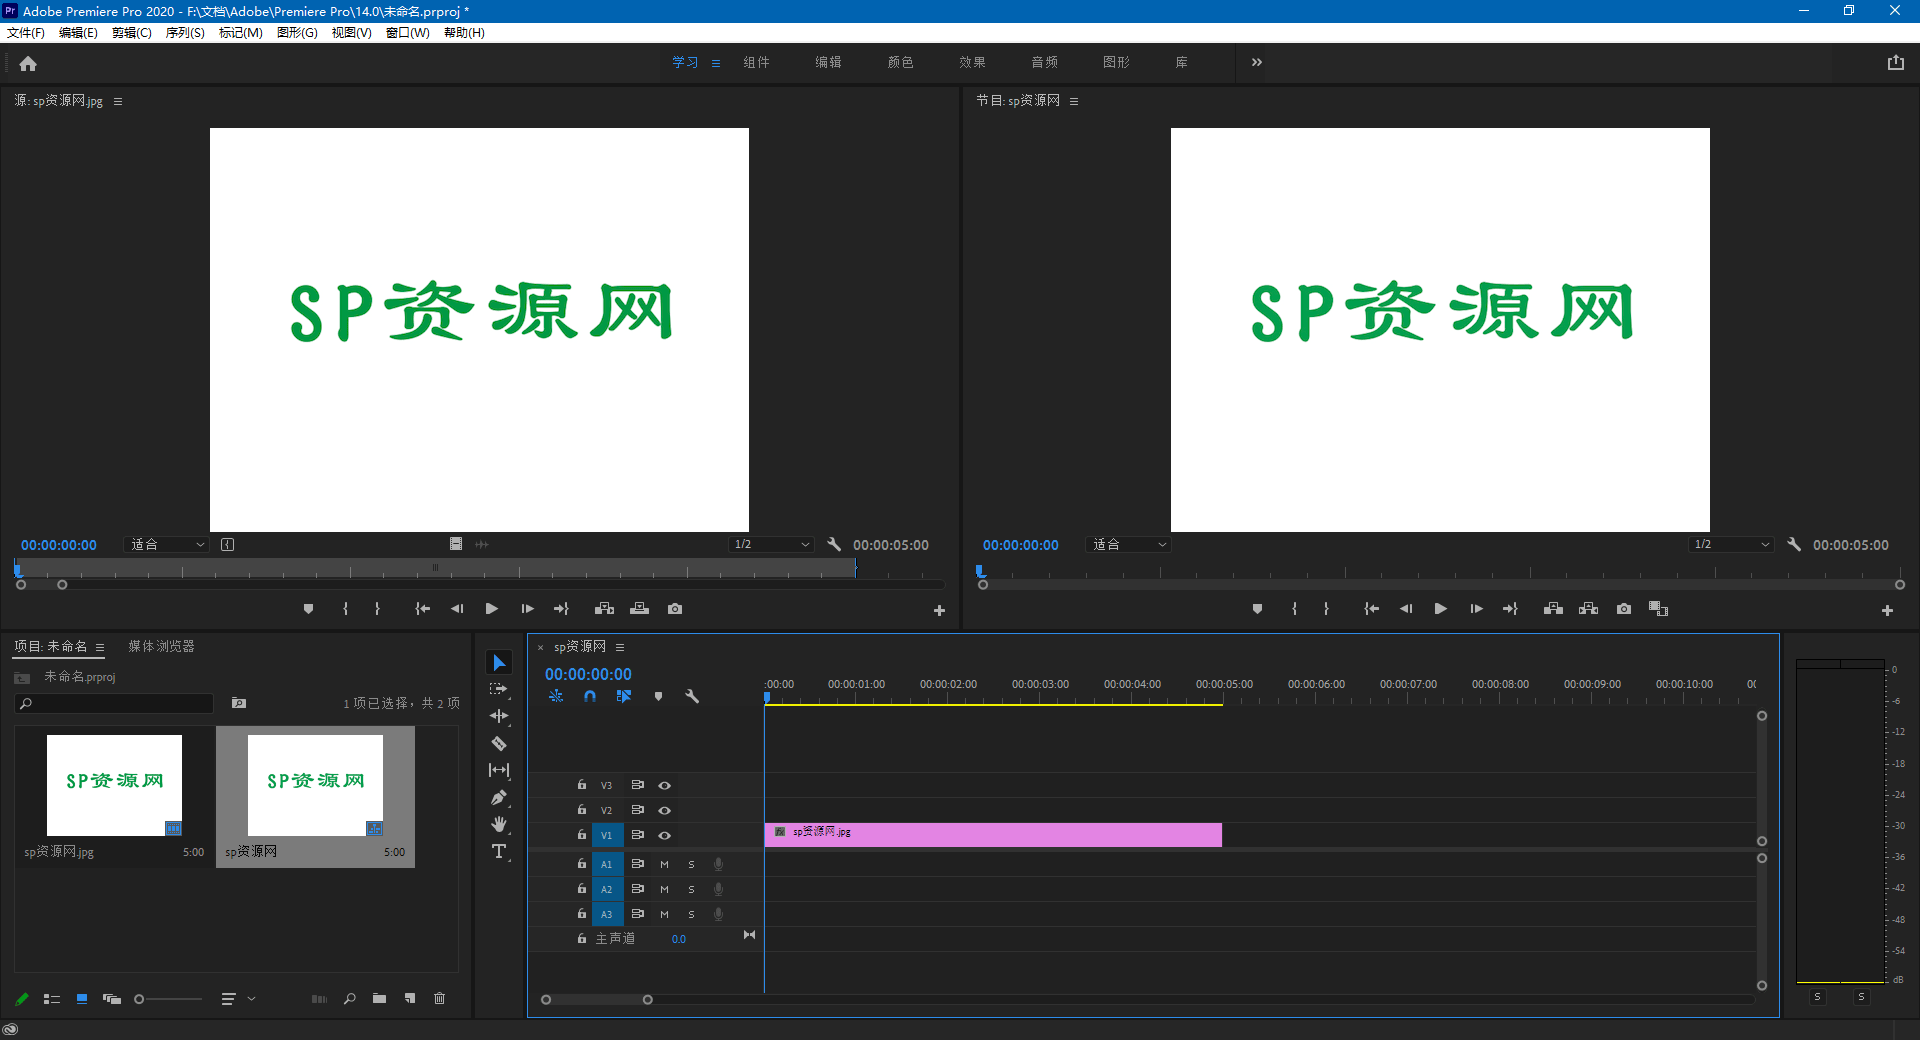Open Project panel menu
The height and width of the screenshot is (1040, 1920).
(x=100, y=647)
